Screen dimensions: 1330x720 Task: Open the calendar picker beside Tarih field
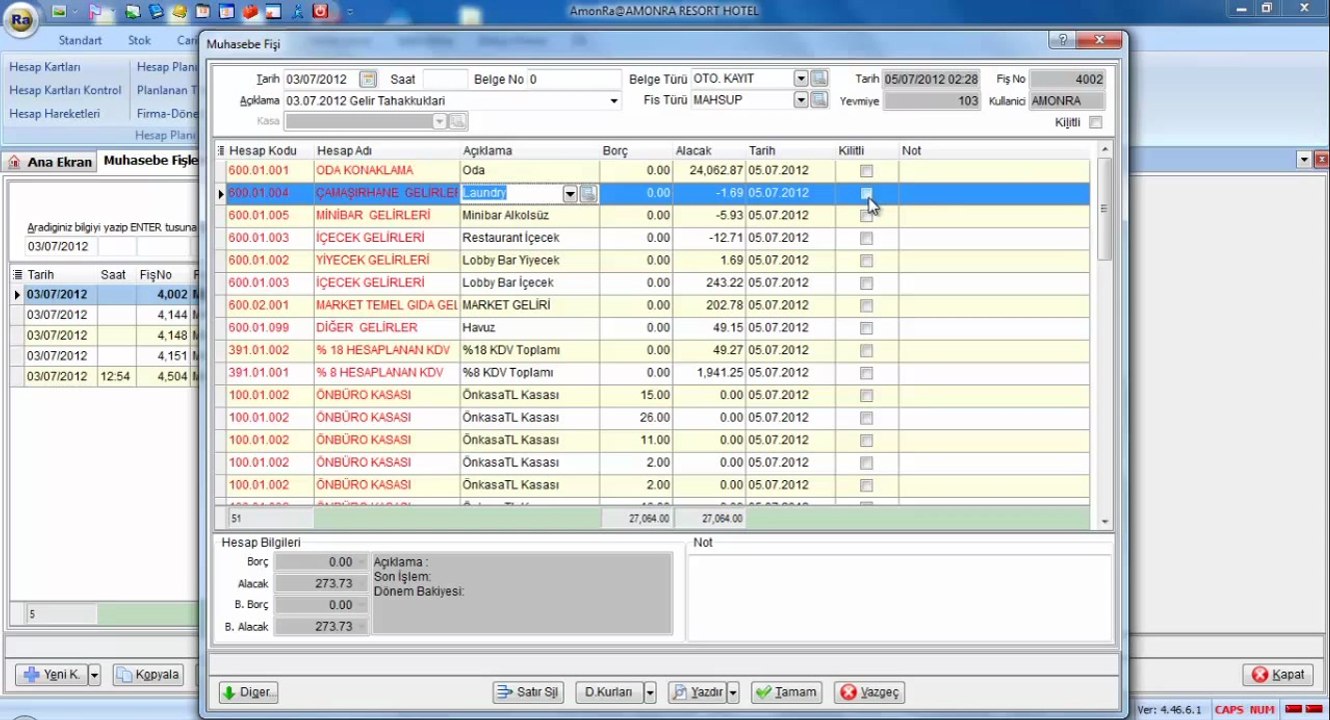click(368, 79)
